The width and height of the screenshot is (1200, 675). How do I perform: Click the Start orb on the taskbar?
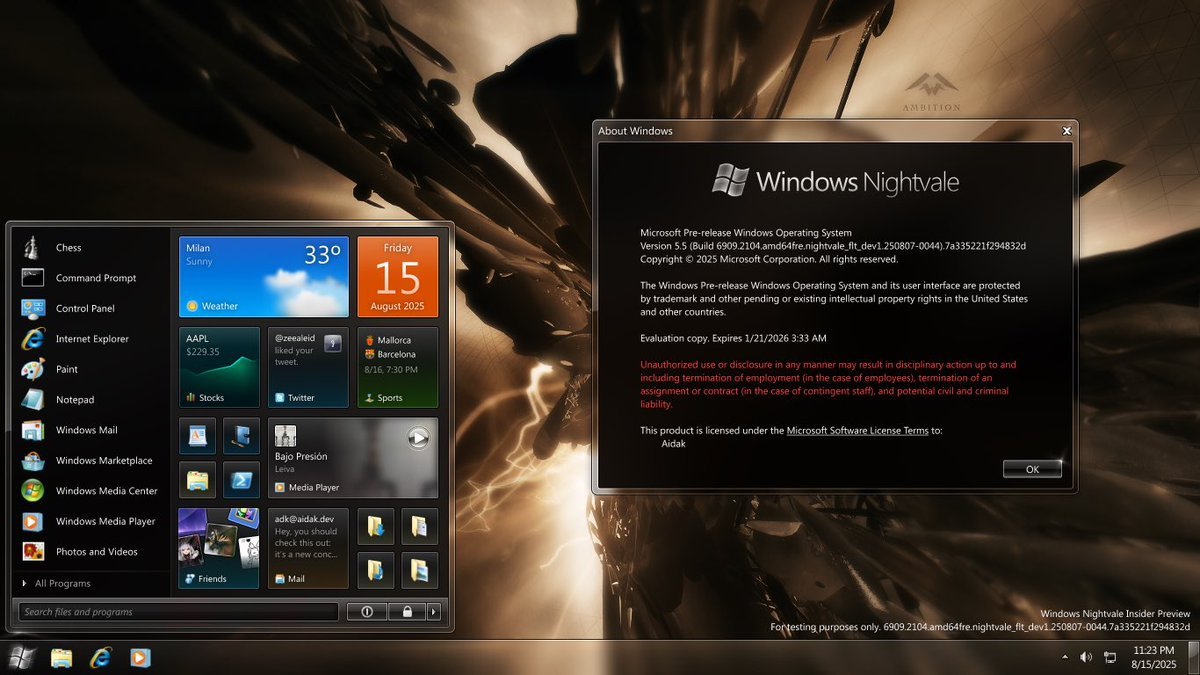click(21, 657)
